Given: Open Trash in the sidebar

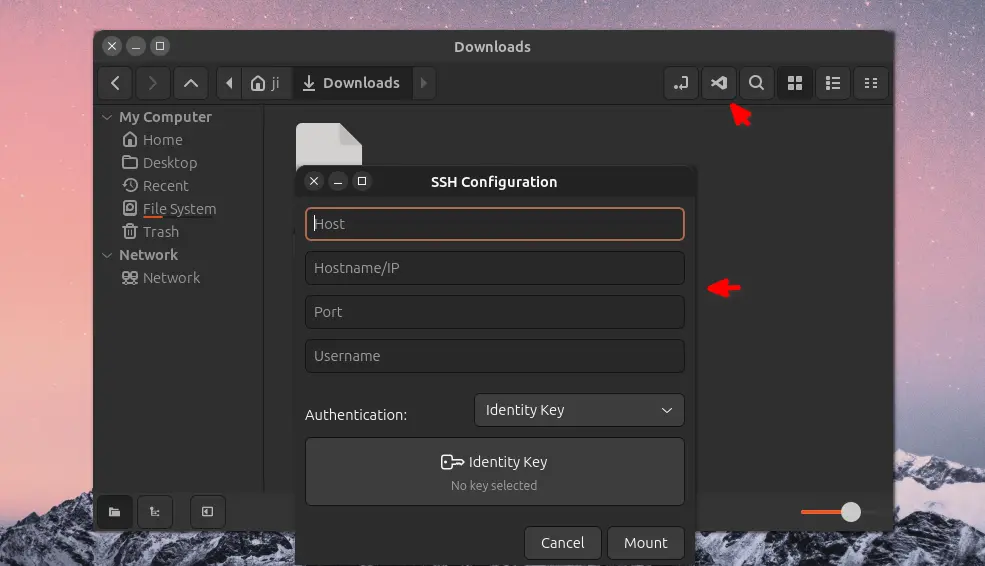Looking at the screenshot, I should point(160,232).
